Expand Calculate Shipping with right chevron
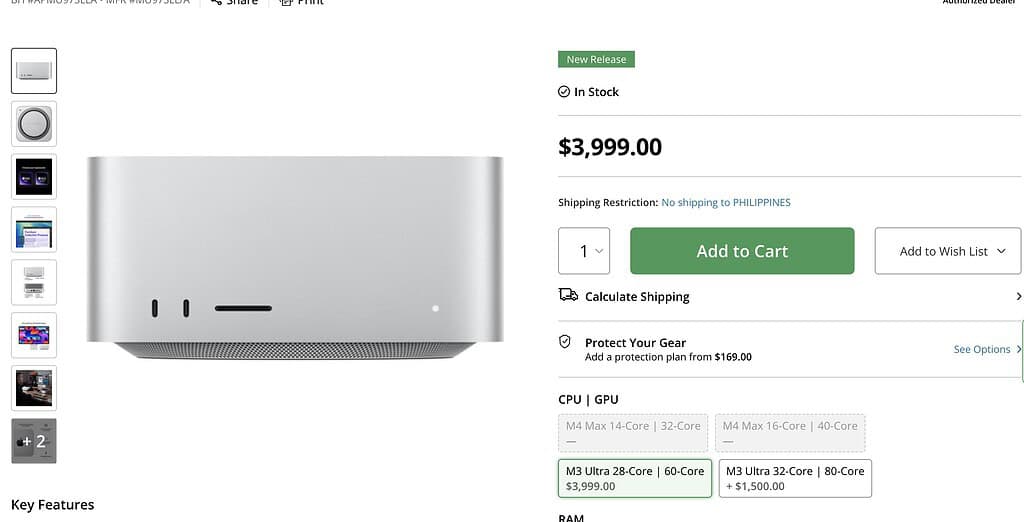 1018,296
